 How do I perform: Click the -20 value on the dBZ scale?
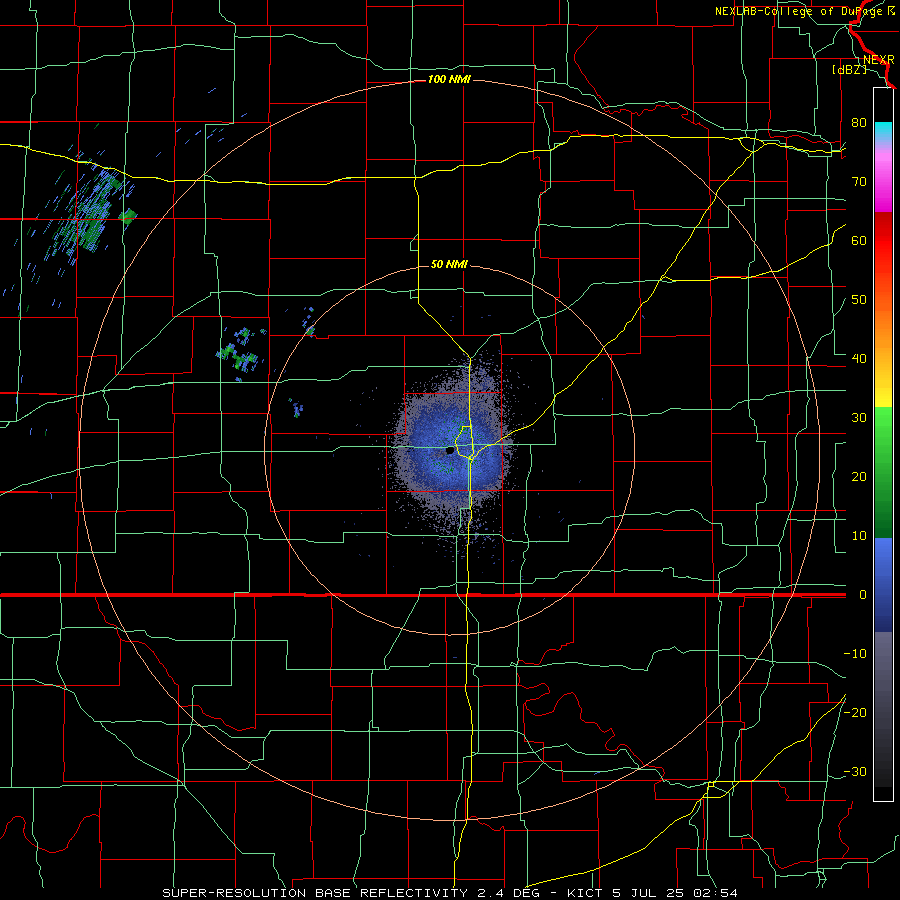855,712
